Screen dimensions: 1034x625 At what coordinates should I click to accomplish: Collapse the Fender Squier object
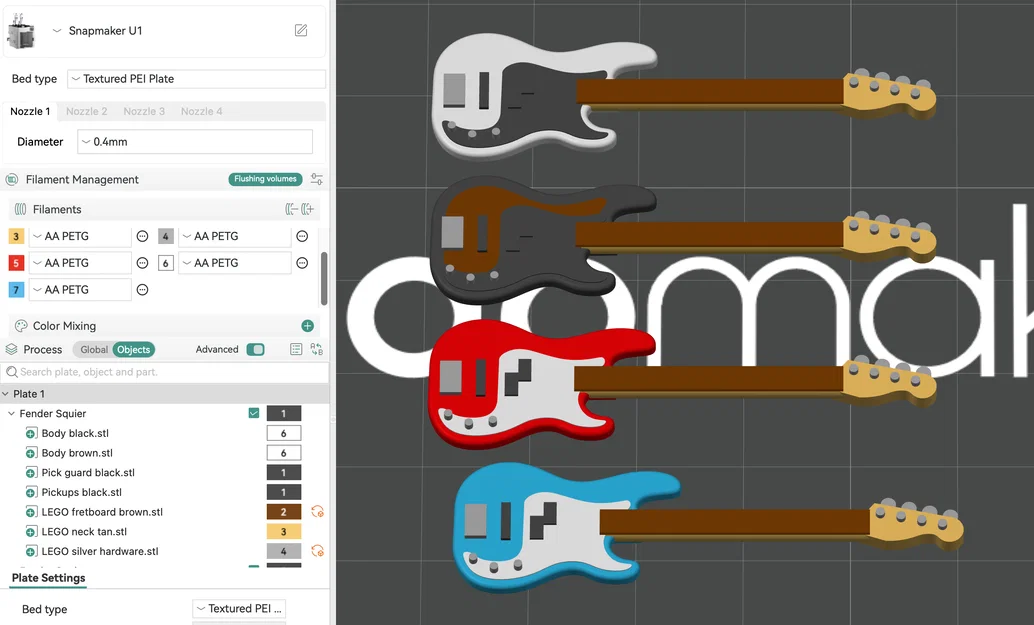[11, 413]
